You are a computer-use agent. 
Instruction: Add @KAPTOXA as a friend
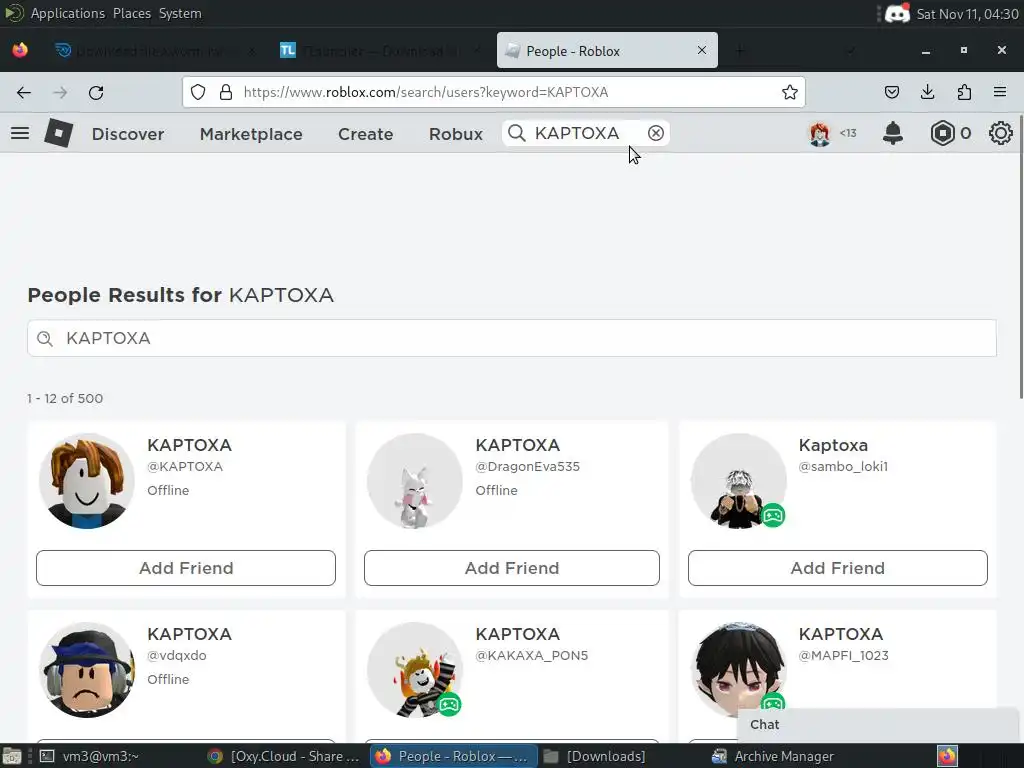click(186, 568)
